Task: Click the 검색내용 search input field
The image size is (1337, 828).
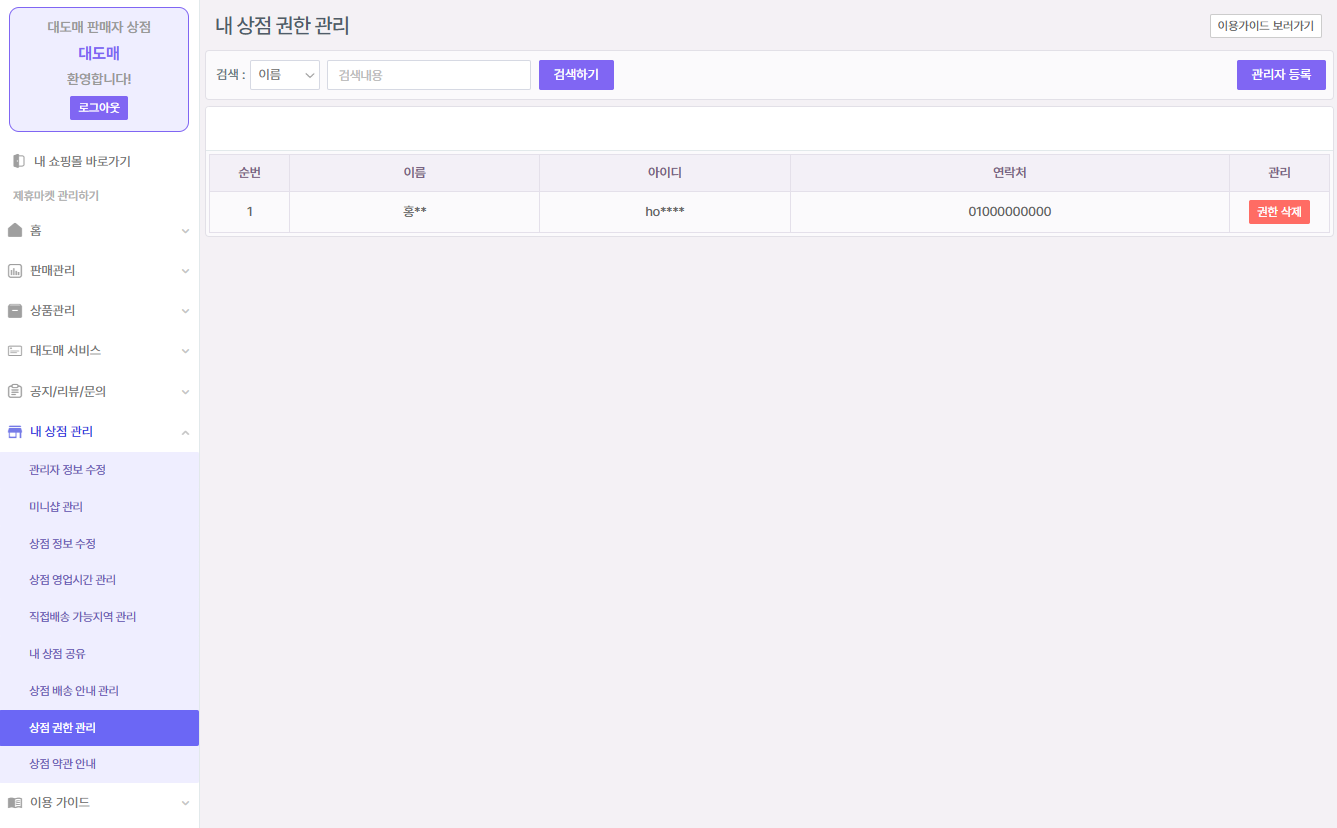Action: tap(428, 75)
